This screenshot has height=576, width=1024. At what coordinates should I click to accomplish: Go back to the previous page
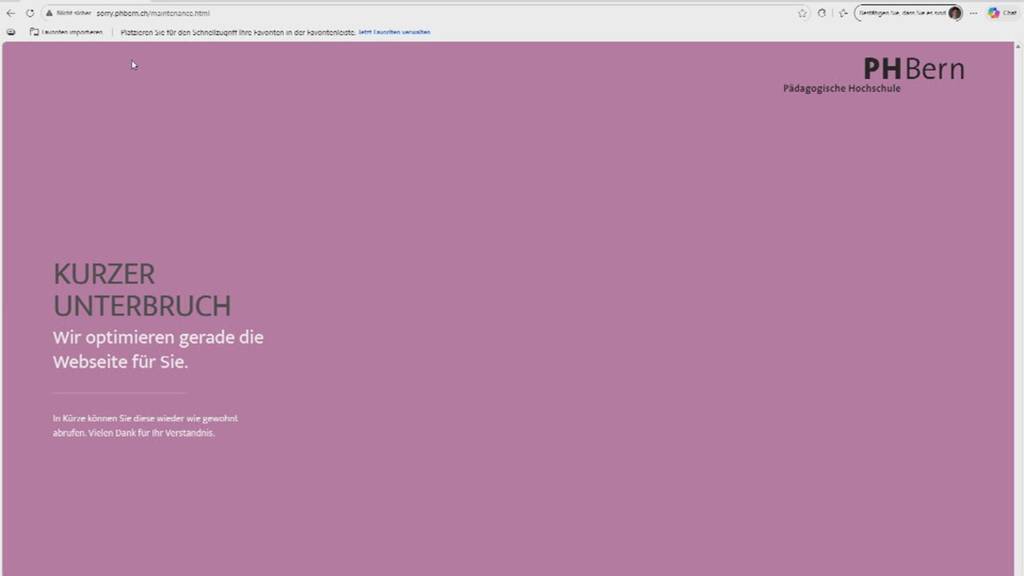tap(11, 13)
